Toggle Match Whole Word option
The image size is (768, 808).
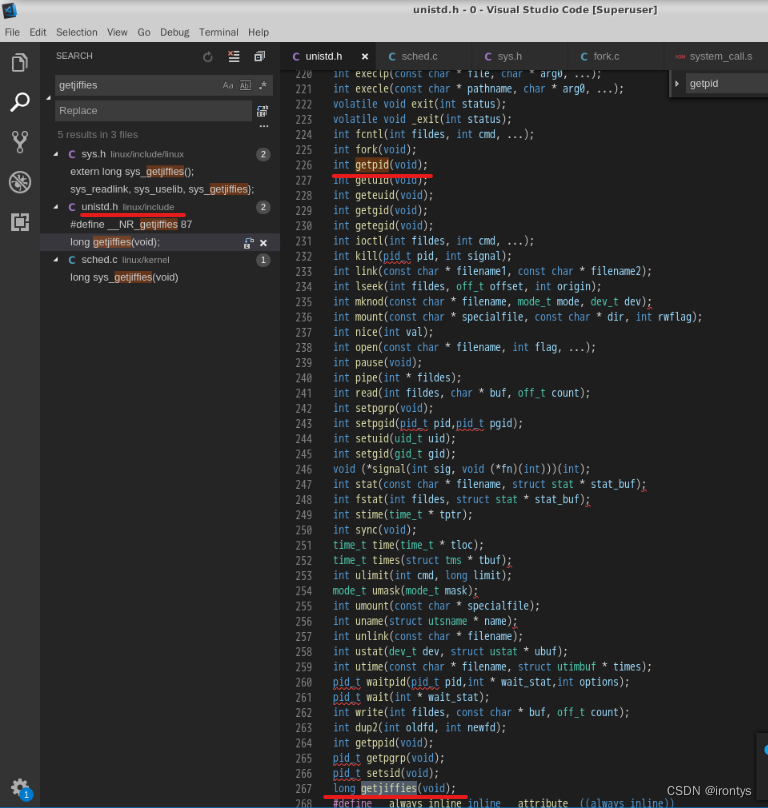click(x=245, y=86)
